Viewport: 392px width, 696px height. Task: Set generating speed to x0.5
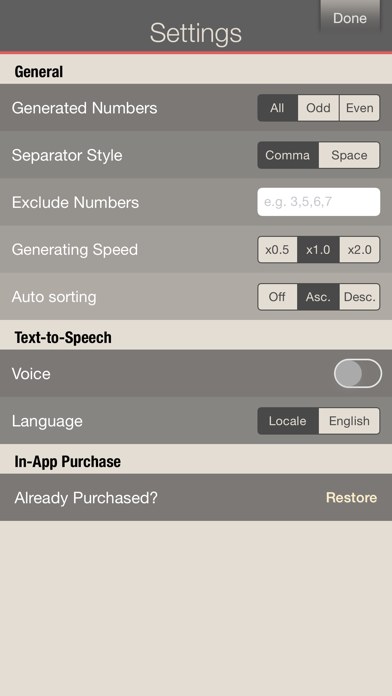[x=277, y=249]
